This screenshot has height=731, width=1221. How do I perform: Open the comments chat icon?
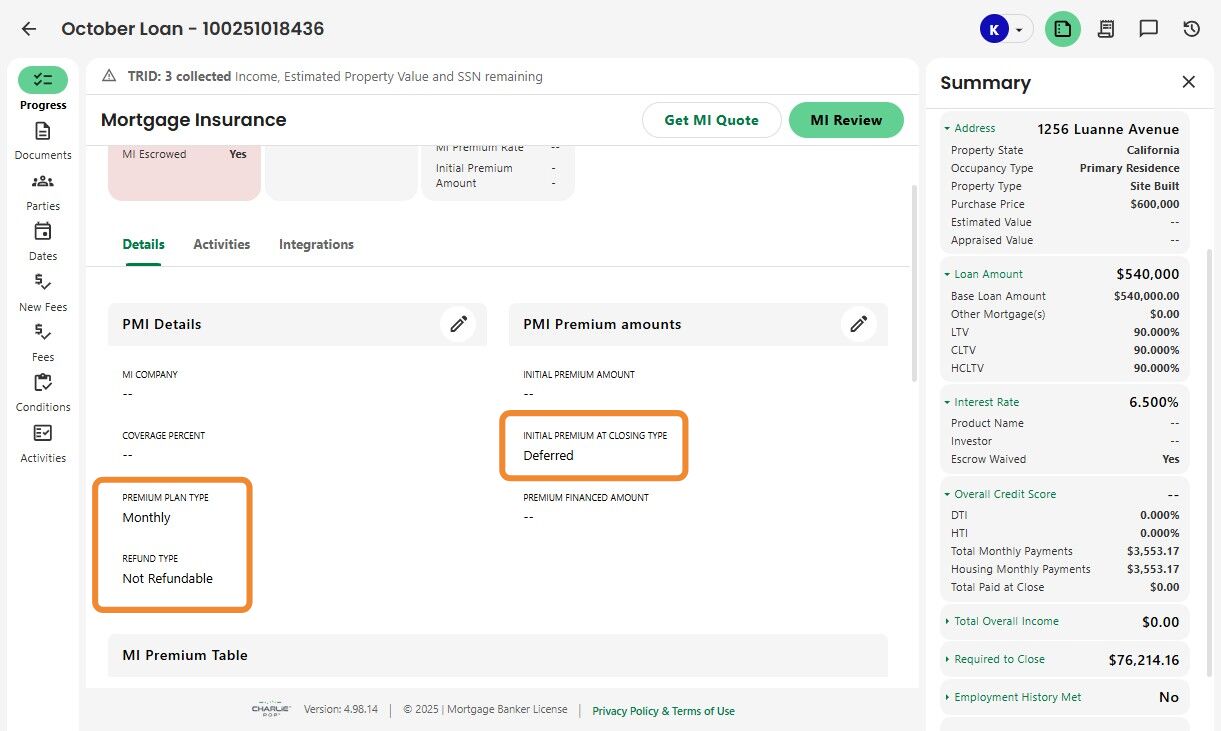click(1148, 29)
